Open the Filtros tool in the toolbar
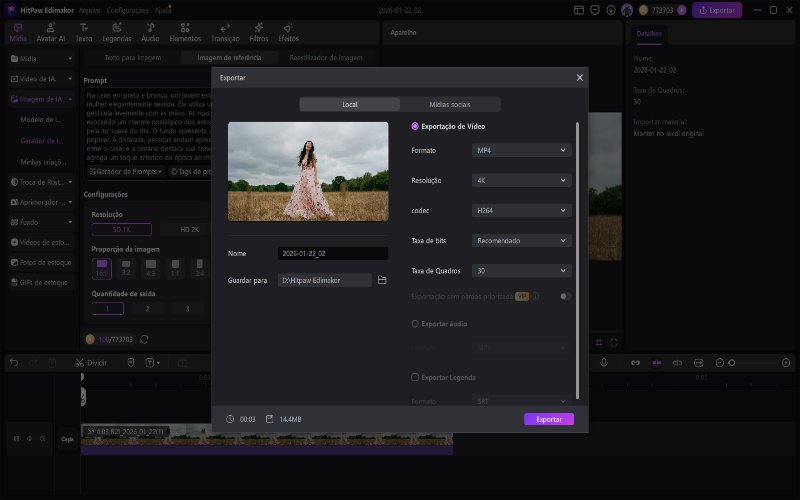Viewport: 800px width, 500px height. [260, 31]
